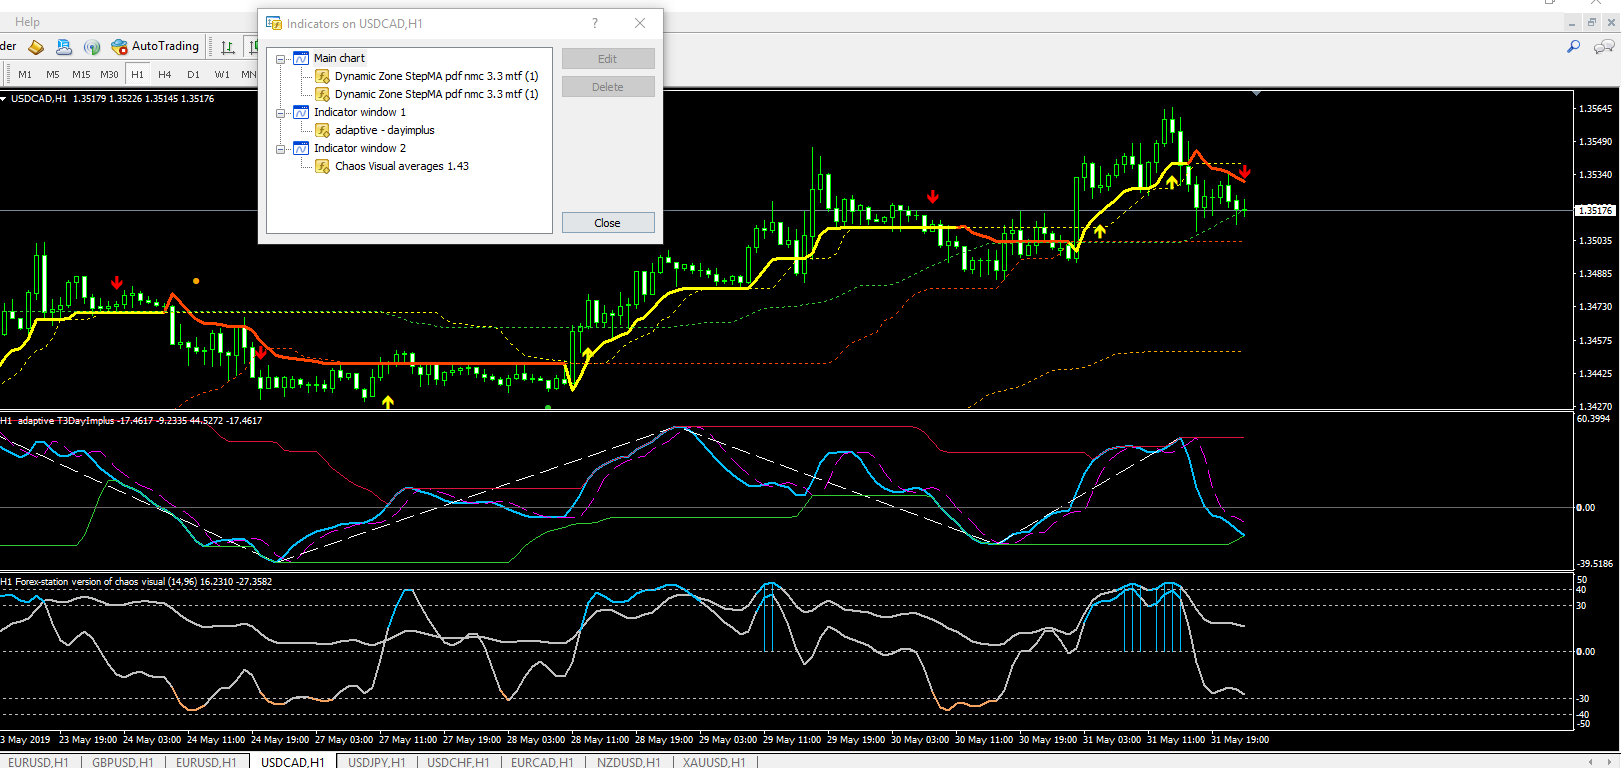Click the adaptive dayimplus function icon
This screenshot has width=1621, height=768.
coord(322,130)
